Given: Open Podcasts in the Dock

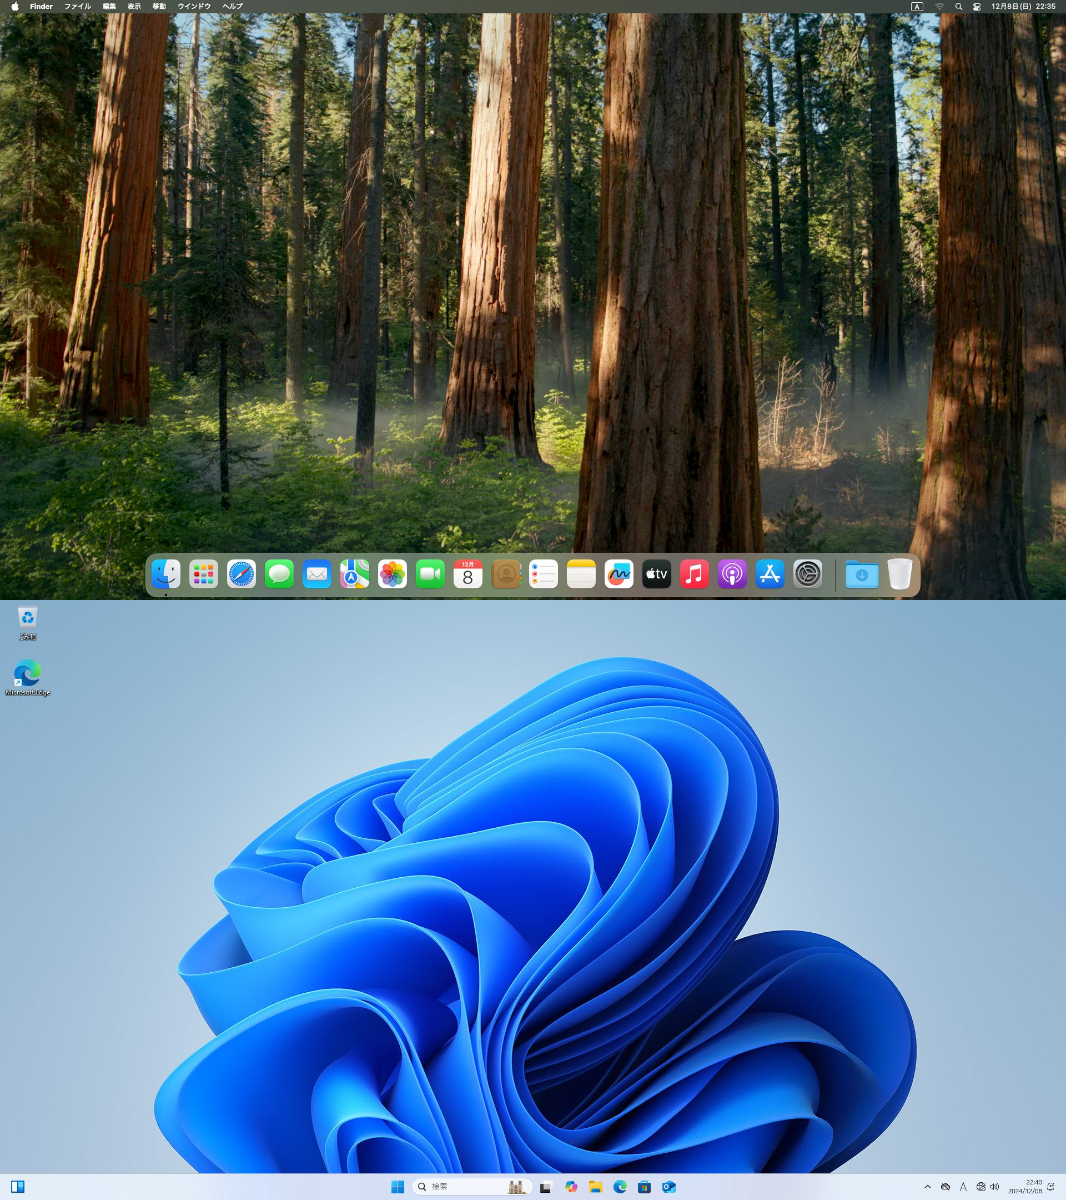Looking at the screenshot, I should click(x=732, y=574).
